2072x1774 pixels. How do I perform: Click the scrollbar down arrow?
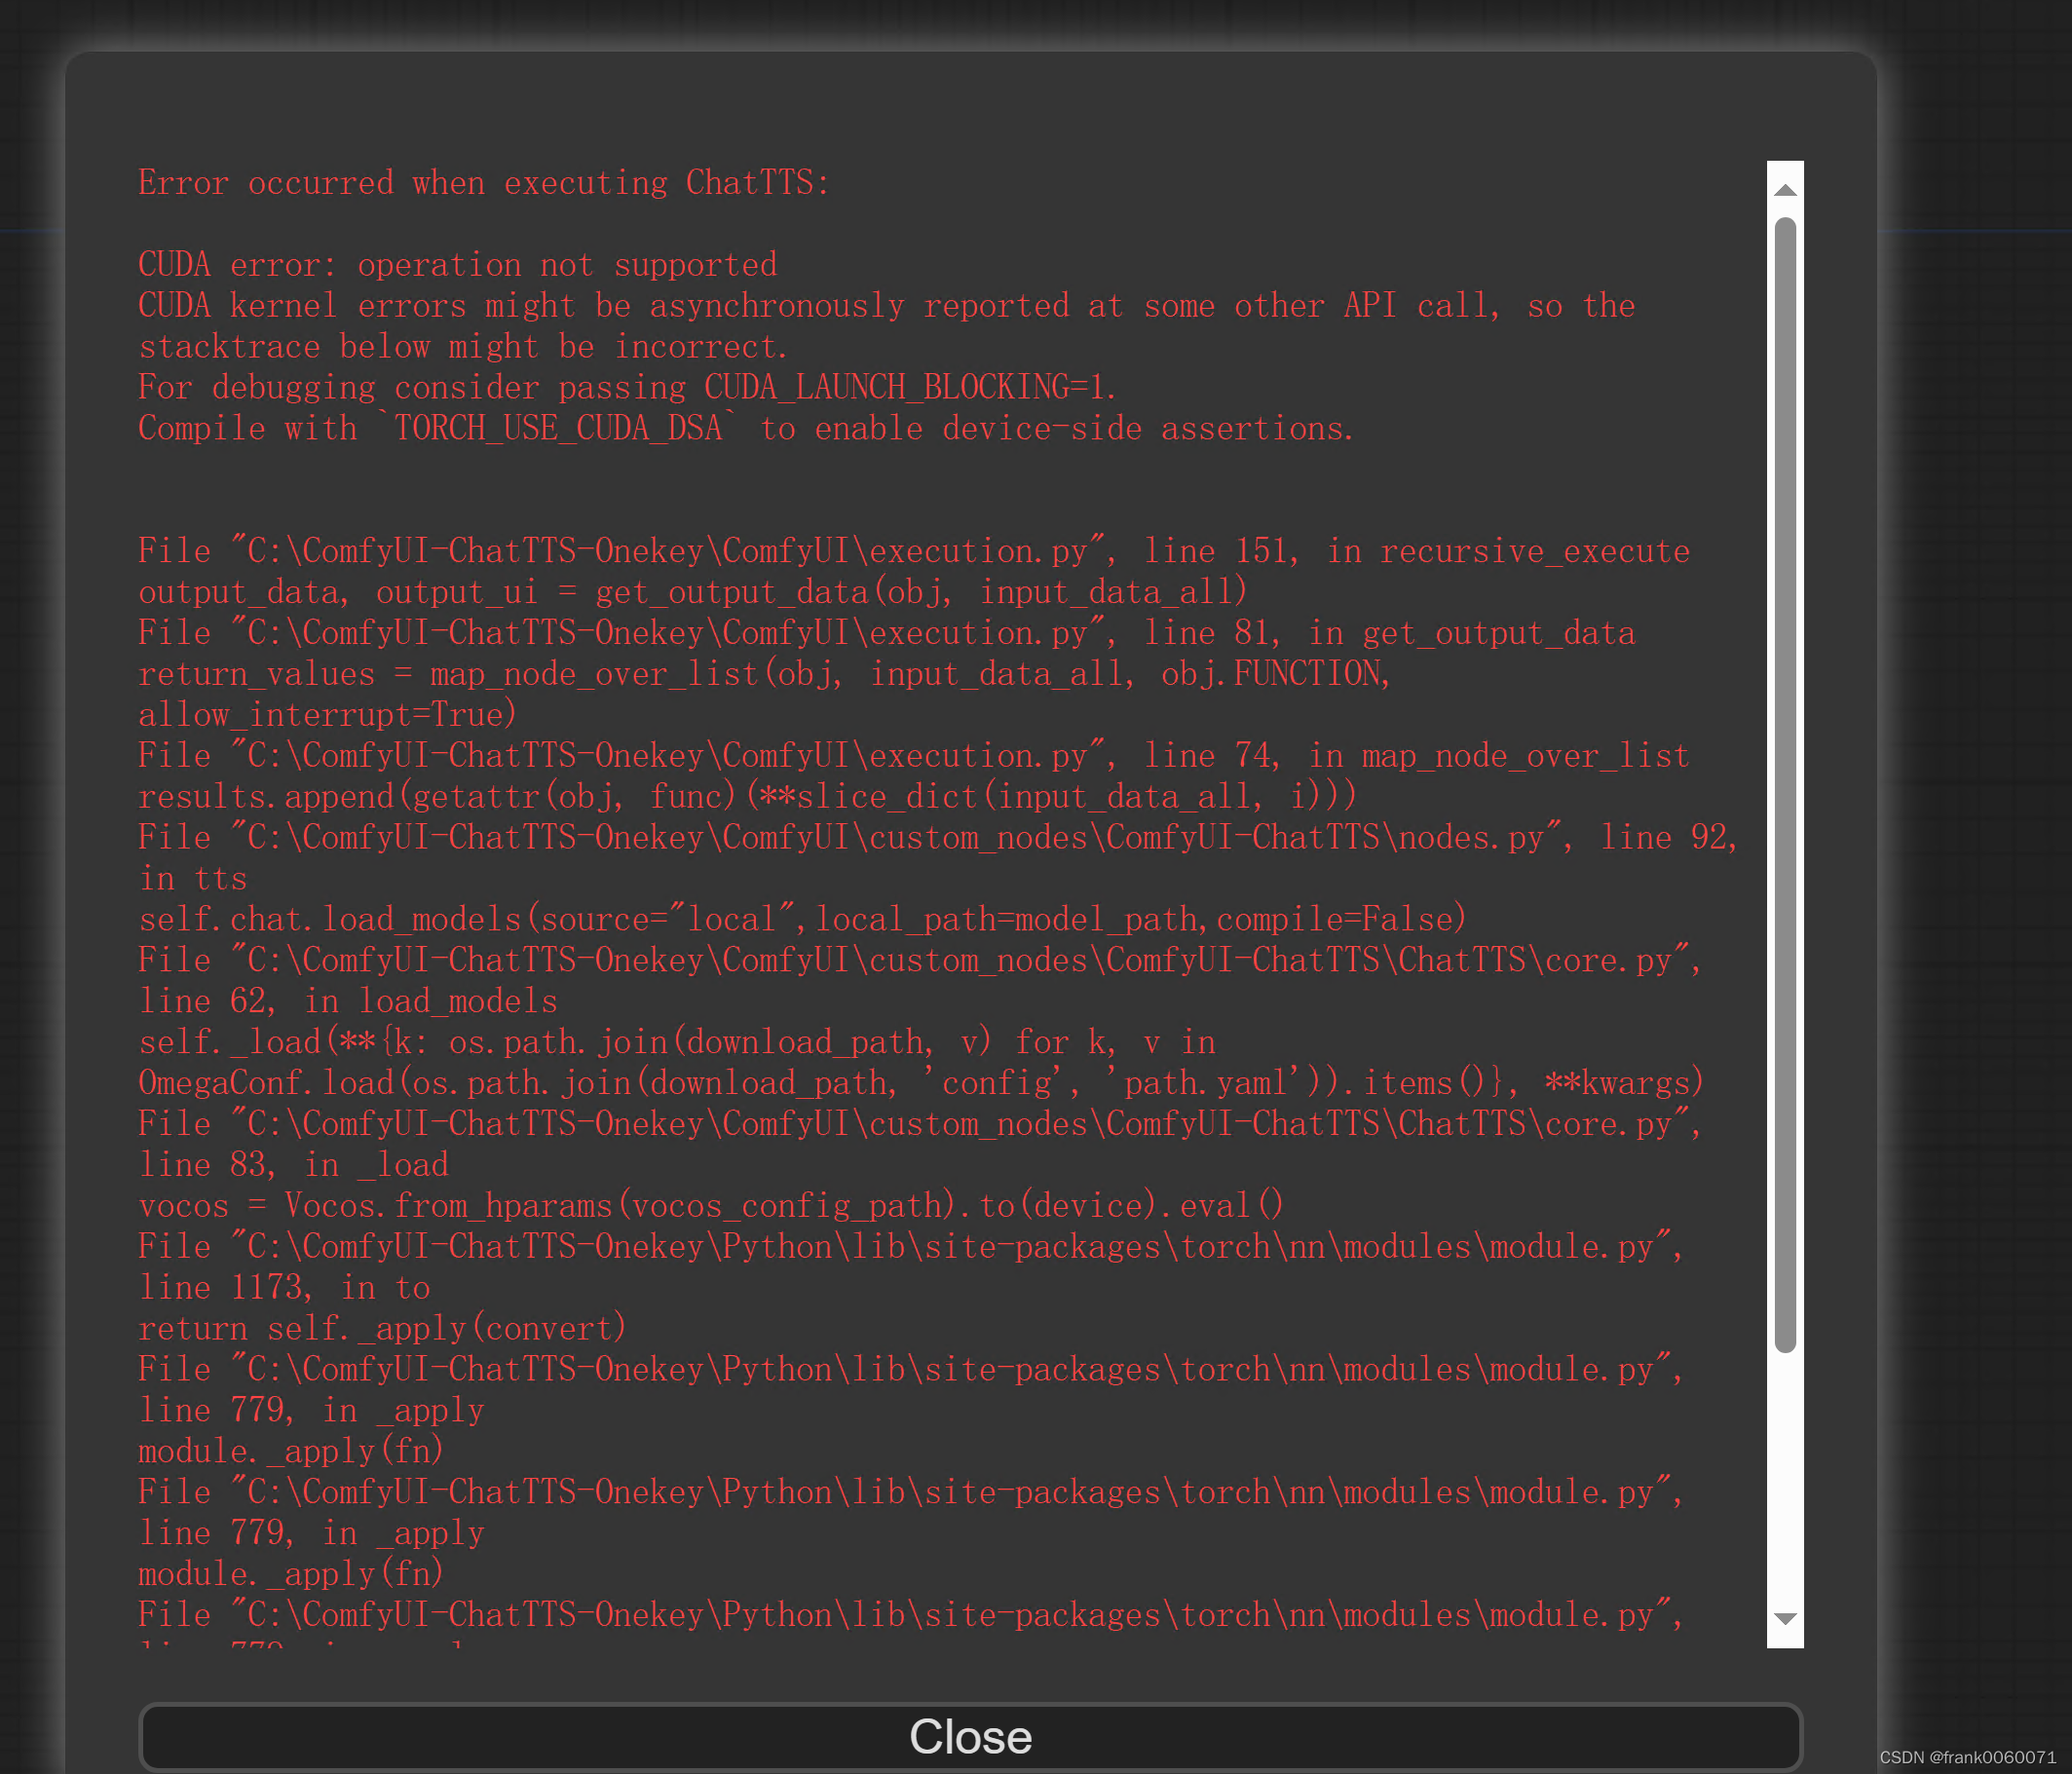pos(1785,1617)
